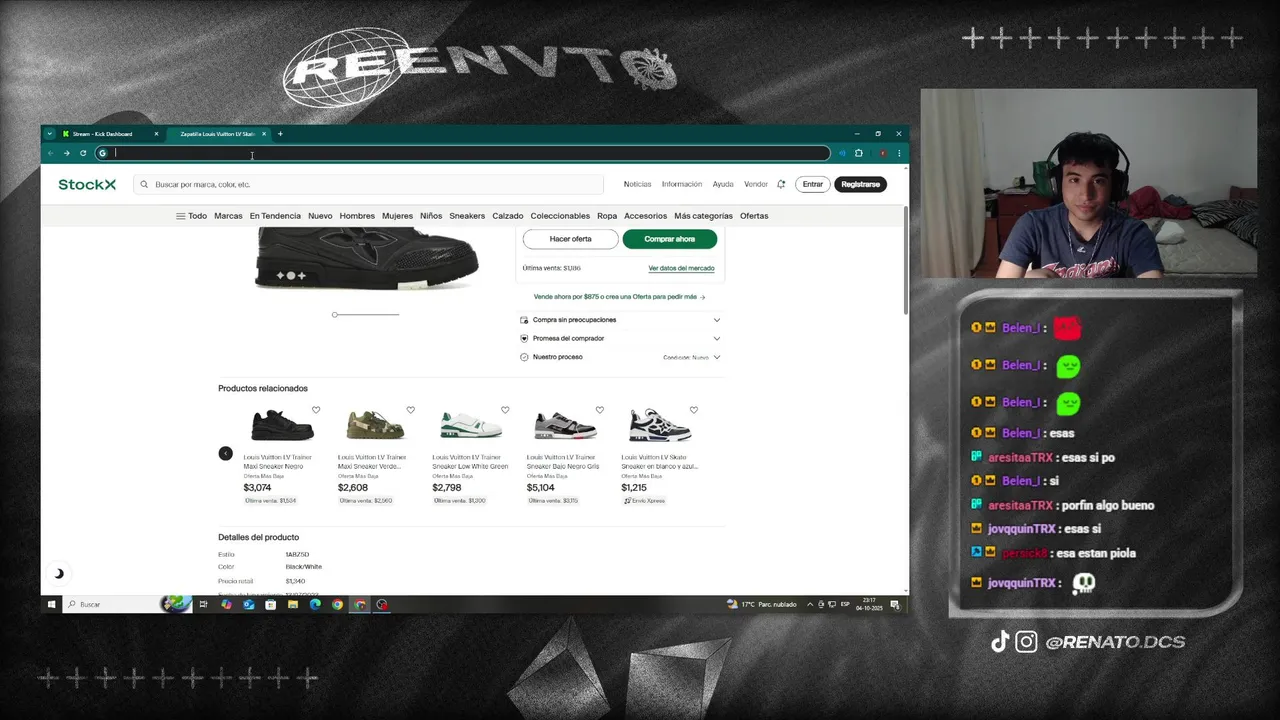Image resolution: width=1280 pixels, height=720 pixels.
Task: Click the search magnifier icon in StockX bar
Action: 144,184
